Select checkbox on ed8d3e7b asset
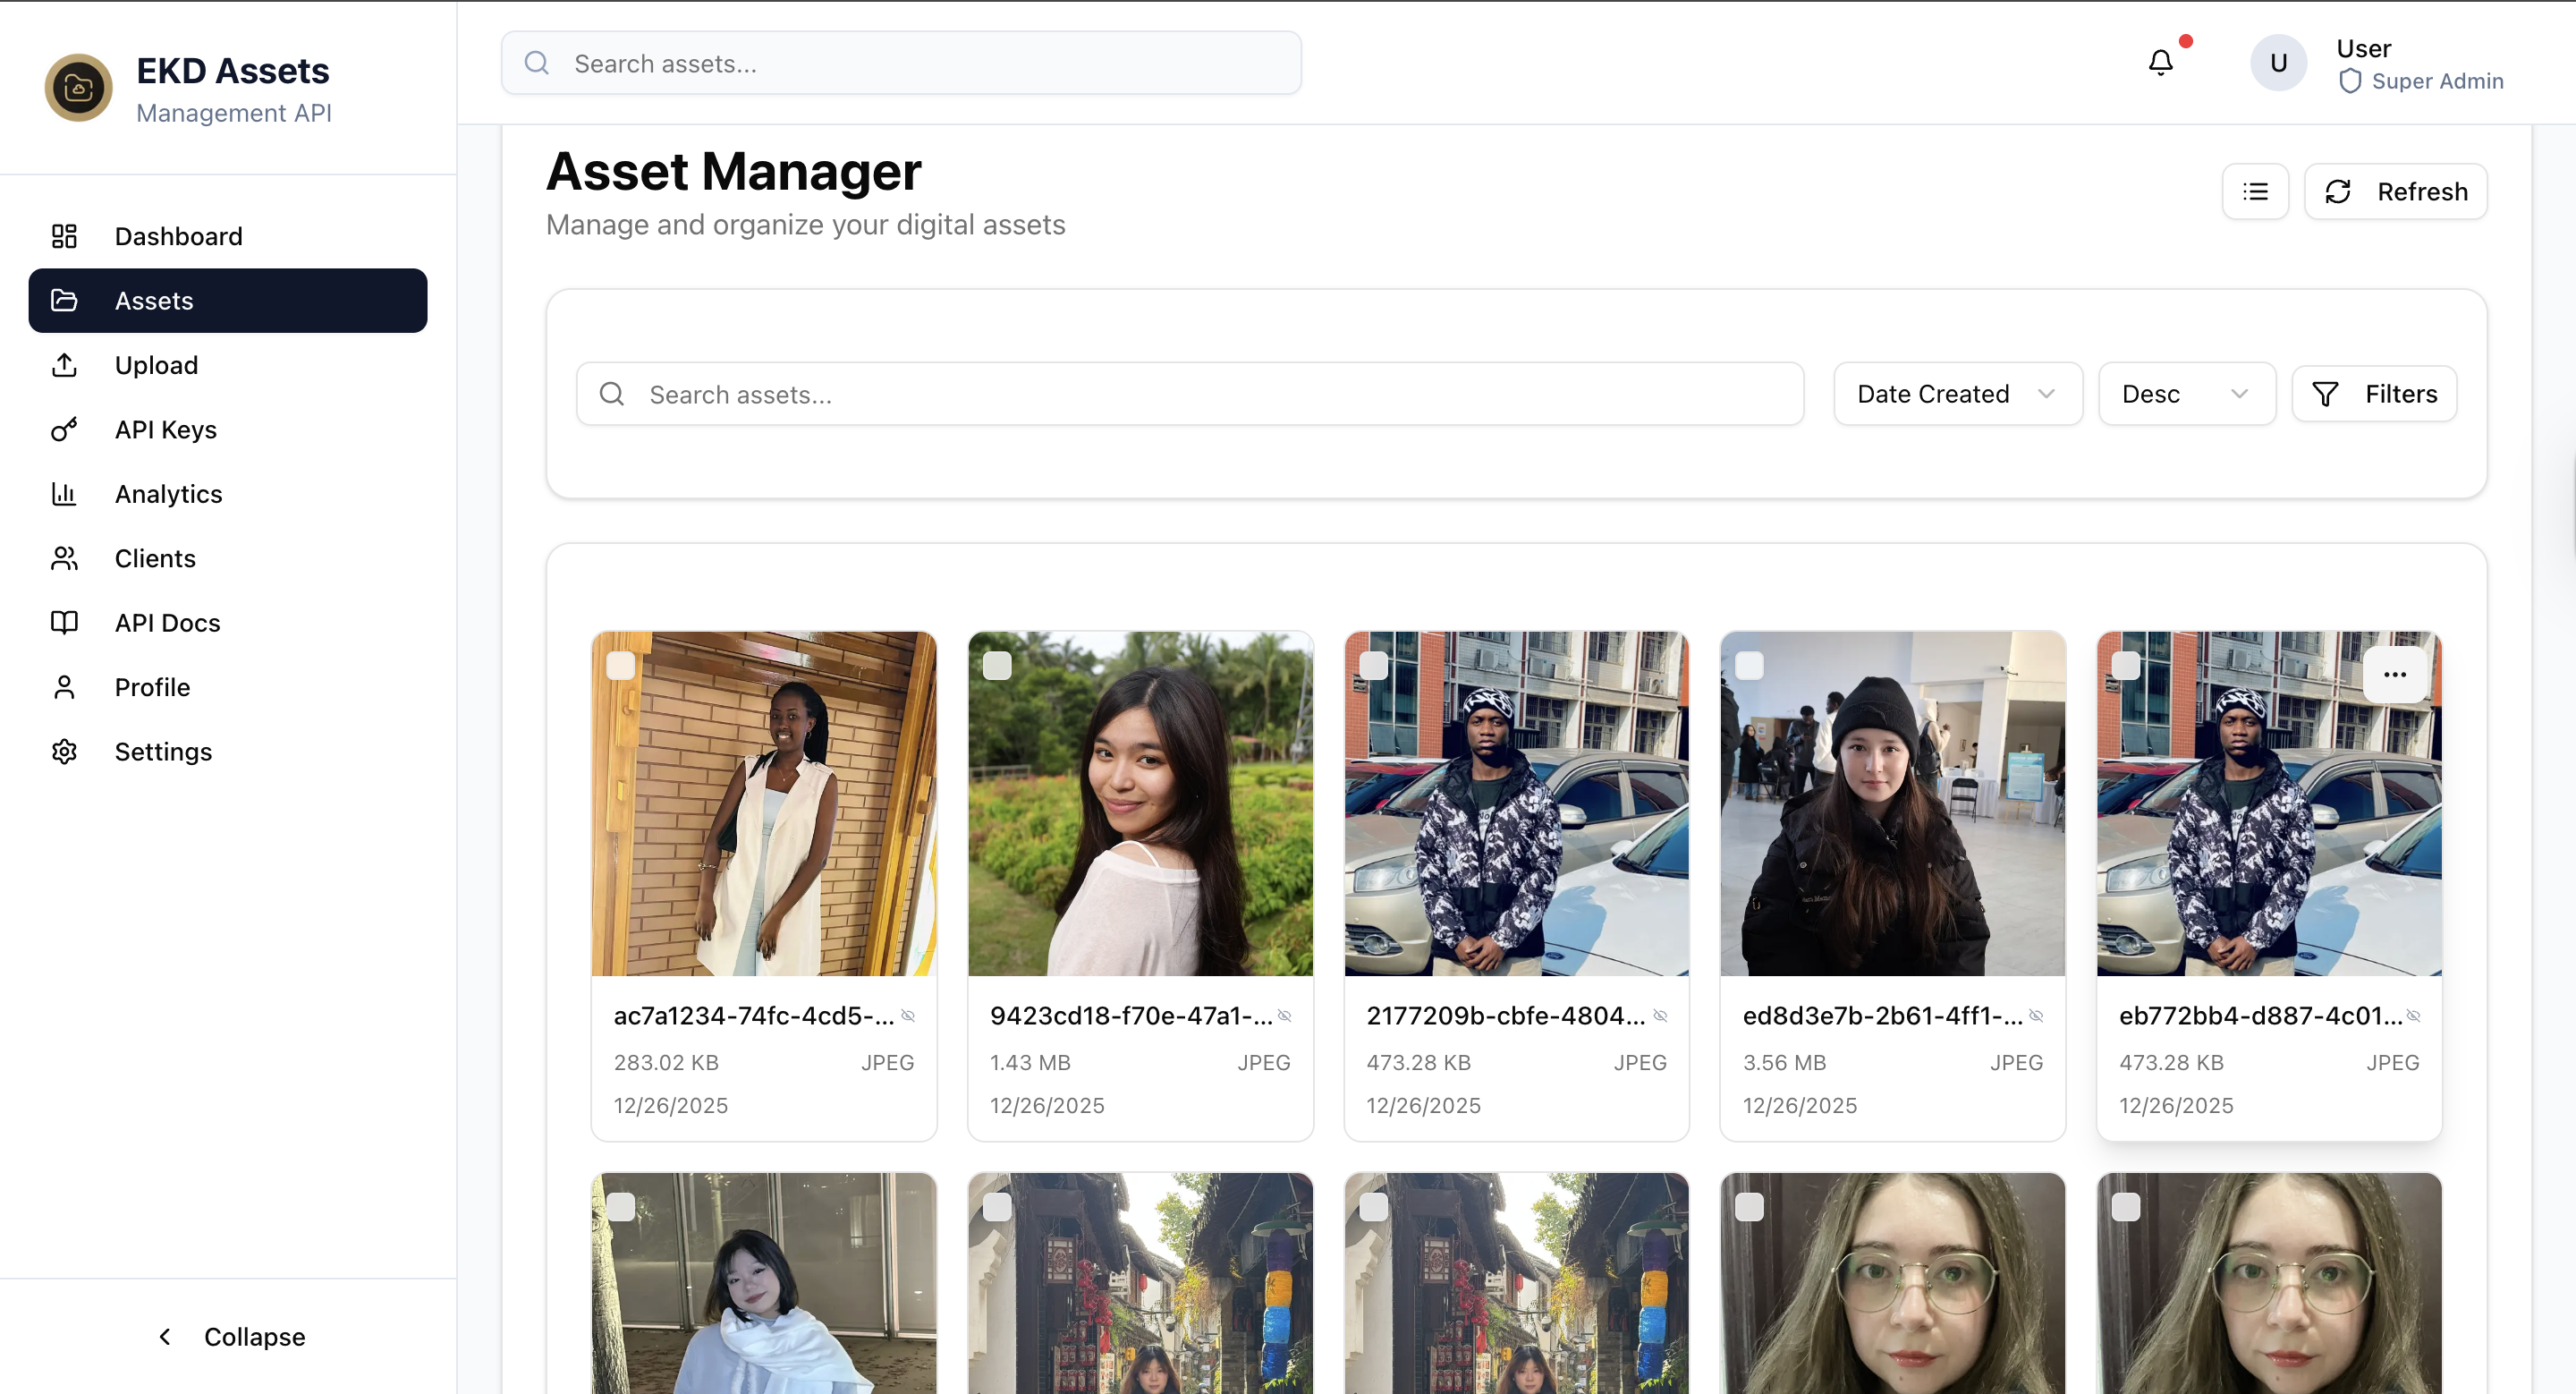The image size is (2576, 1394). (x=1749, y=666)
